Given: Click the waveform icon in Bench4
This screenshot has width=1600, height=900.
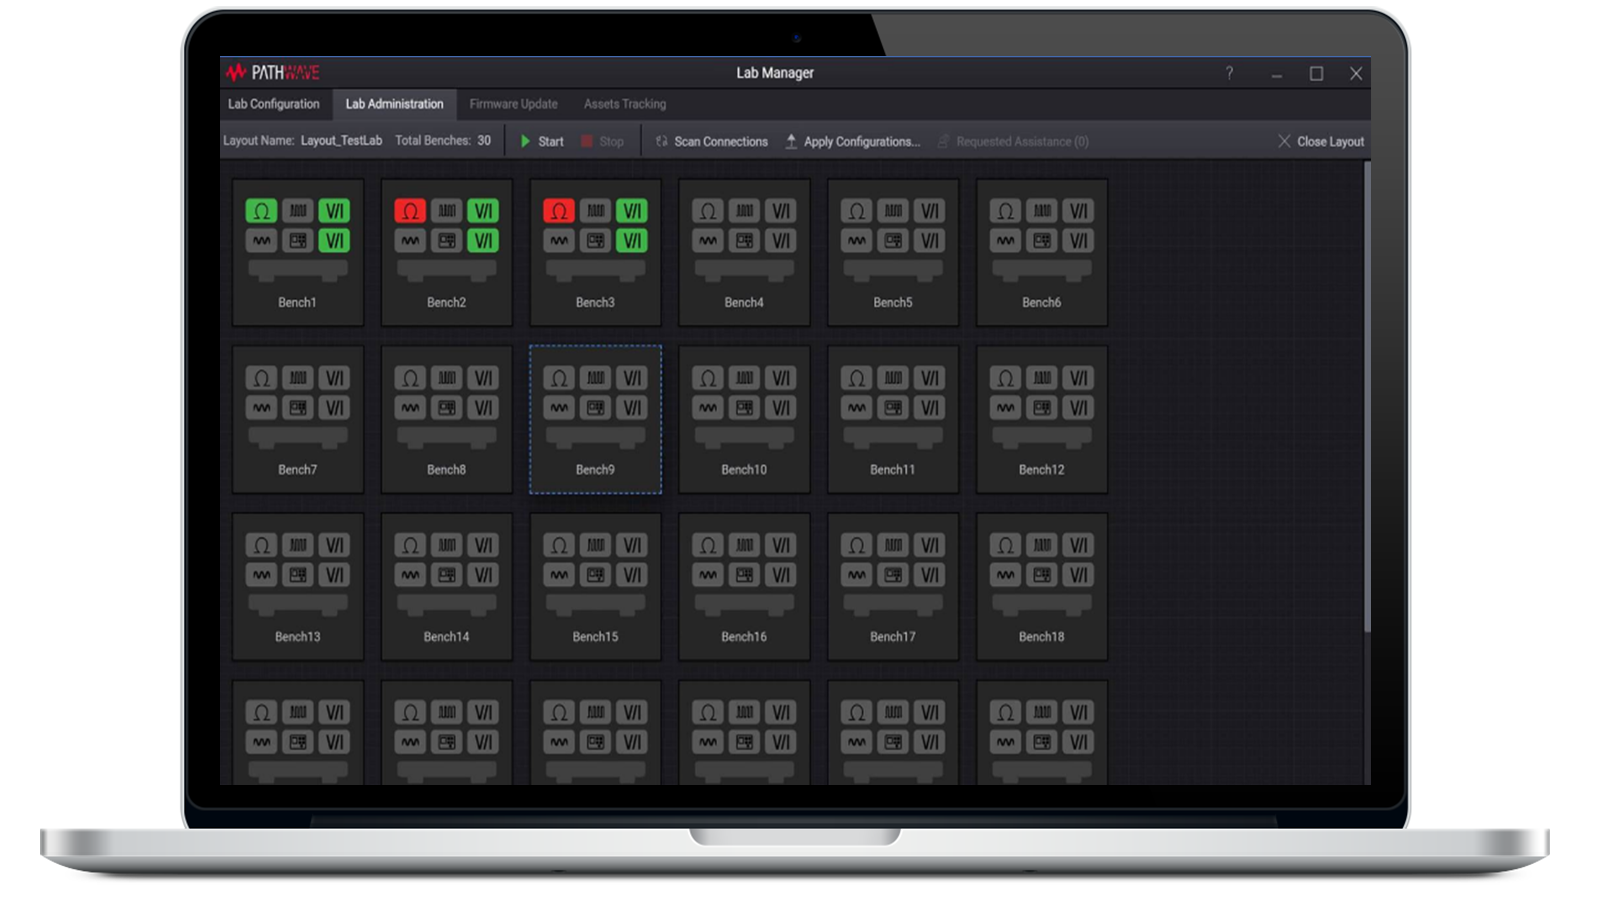Looking at the screenshot, I should pos(708,241).
